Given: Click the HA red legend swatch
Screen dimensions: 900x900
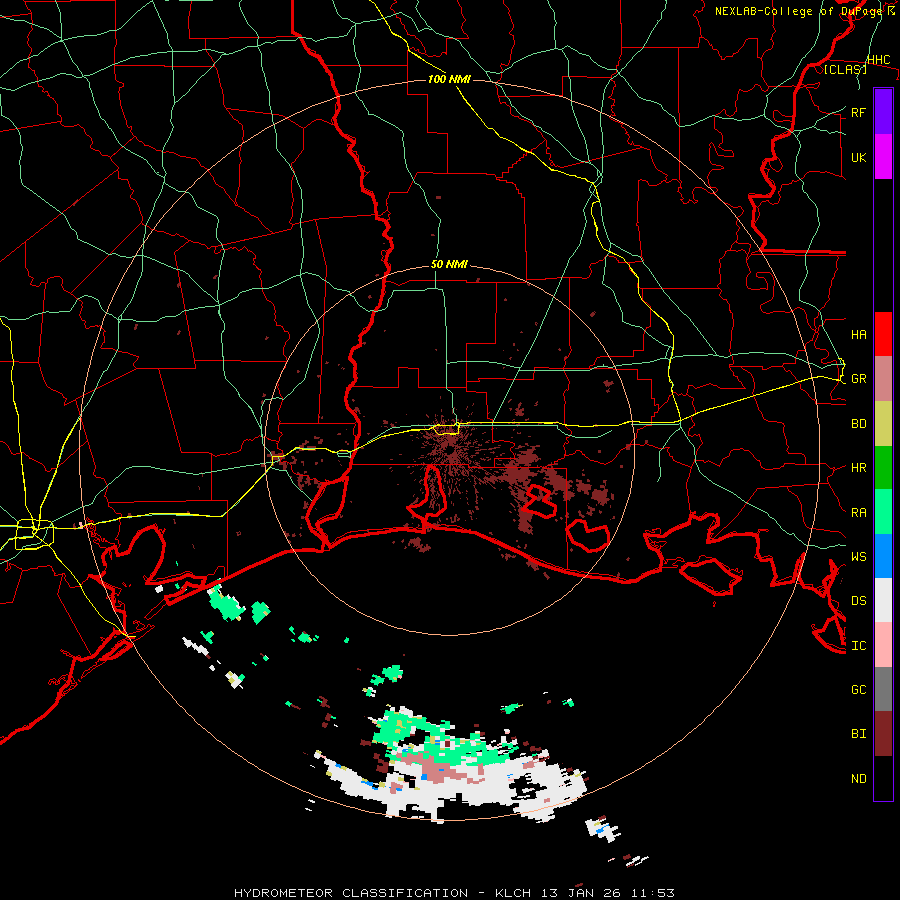Looking at the screenshot, I should (x=883, y=334).
